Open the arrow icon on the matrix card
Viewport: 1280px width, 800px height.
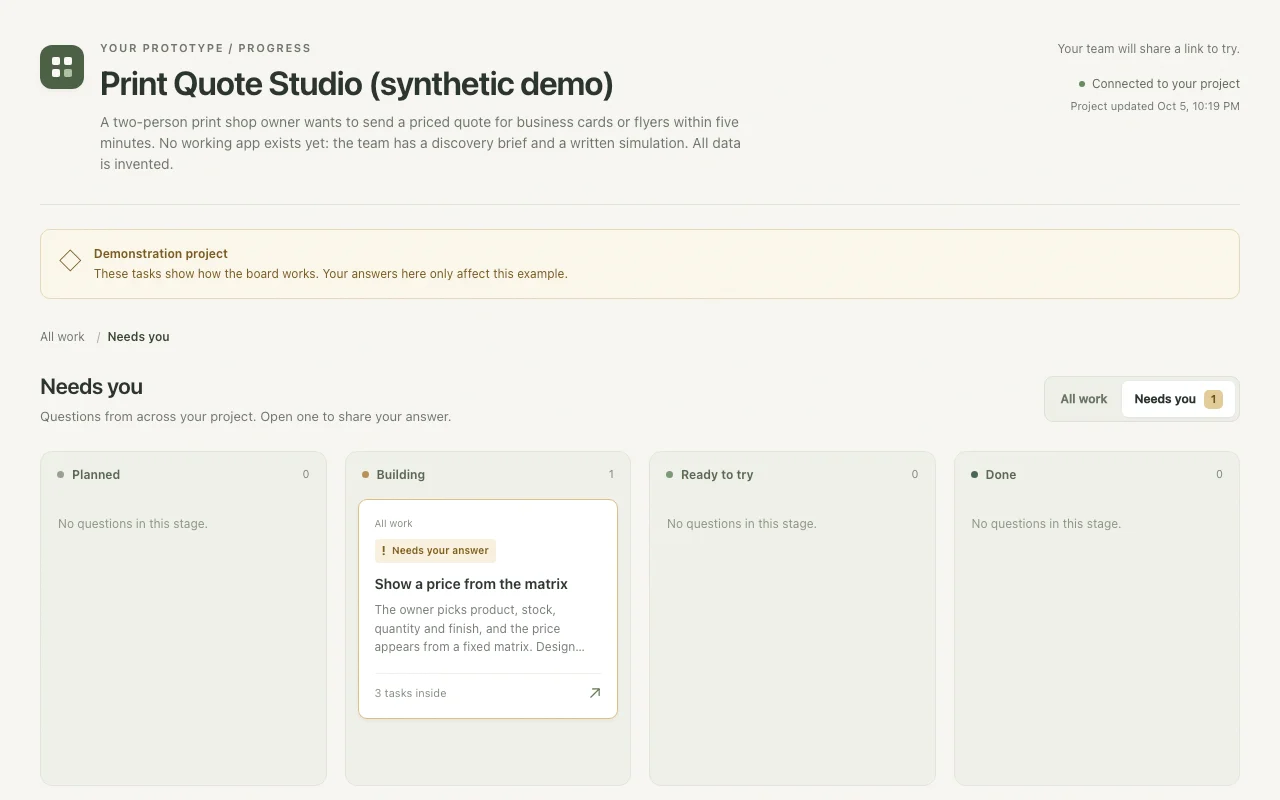pyautogui.click(x=595, y=693)
